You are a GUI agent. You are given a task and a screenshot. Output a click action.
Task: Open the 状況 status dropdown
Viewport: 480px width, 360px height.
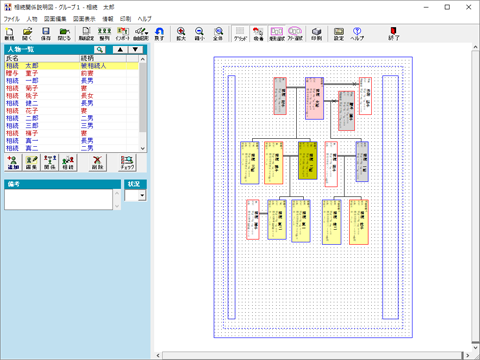(142, 195)
